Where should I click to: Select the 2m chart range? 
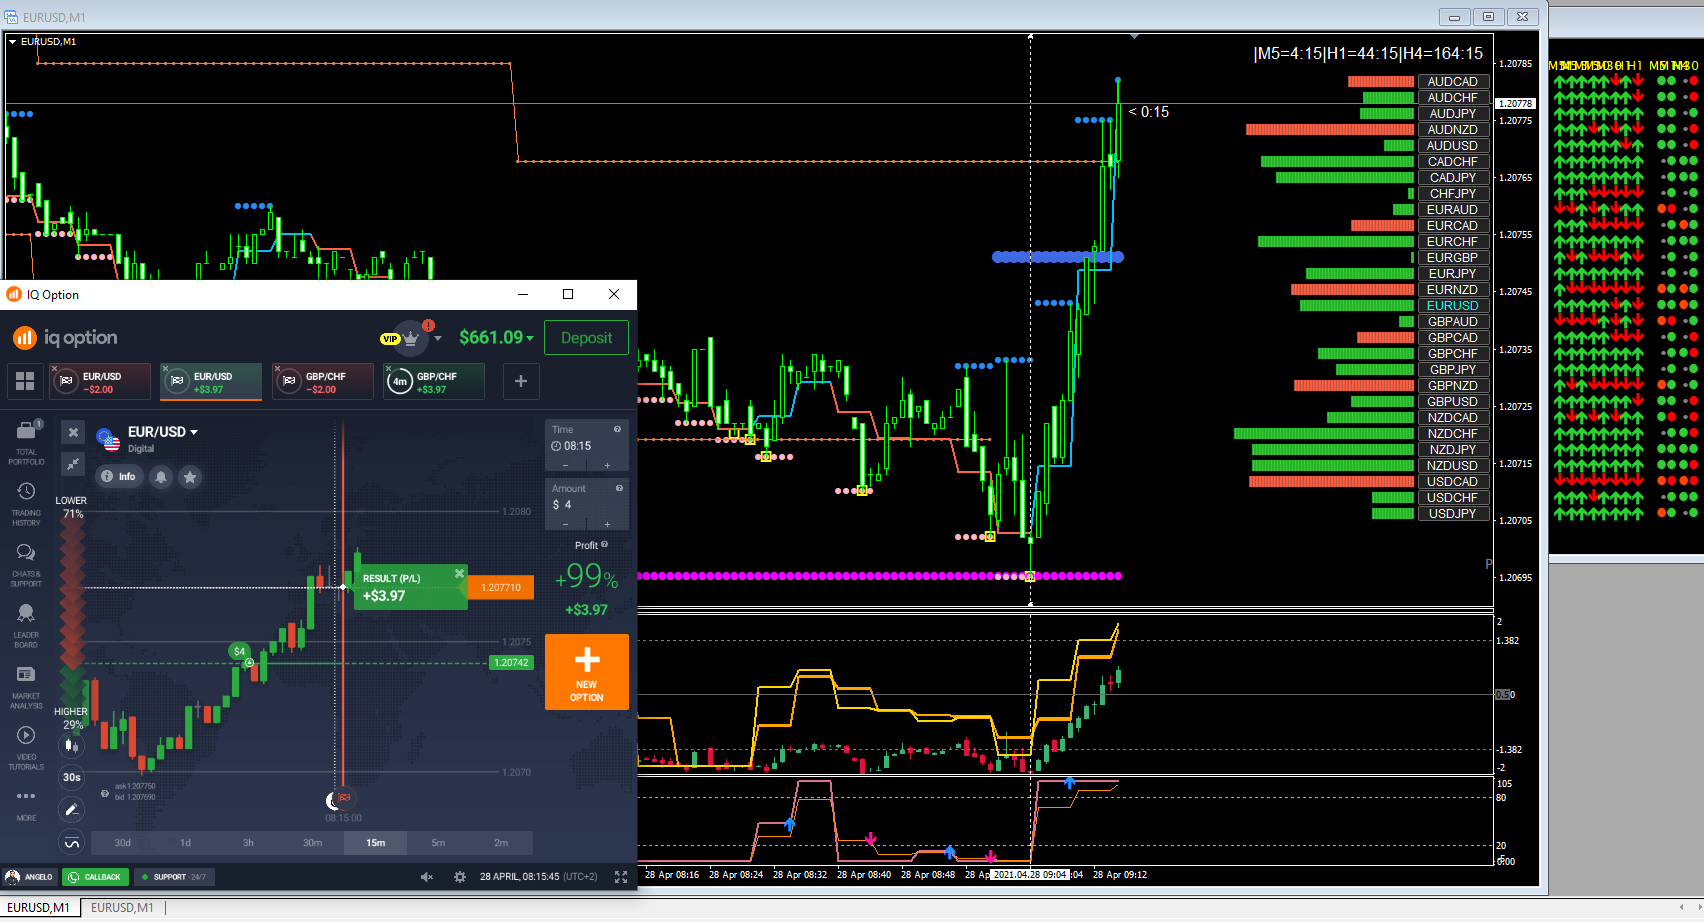click(x=501, y=843)
